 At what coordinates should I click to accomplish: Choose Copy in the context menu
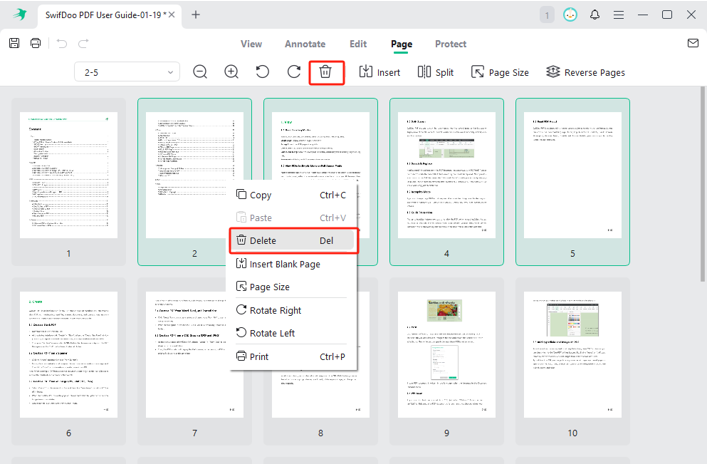tap(291, 195)
